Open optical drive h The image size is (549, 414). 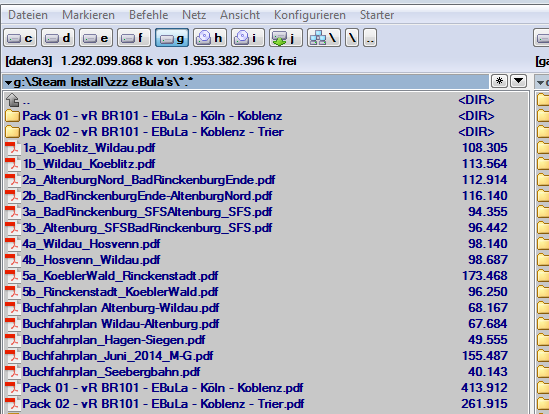tap(210, 38)
